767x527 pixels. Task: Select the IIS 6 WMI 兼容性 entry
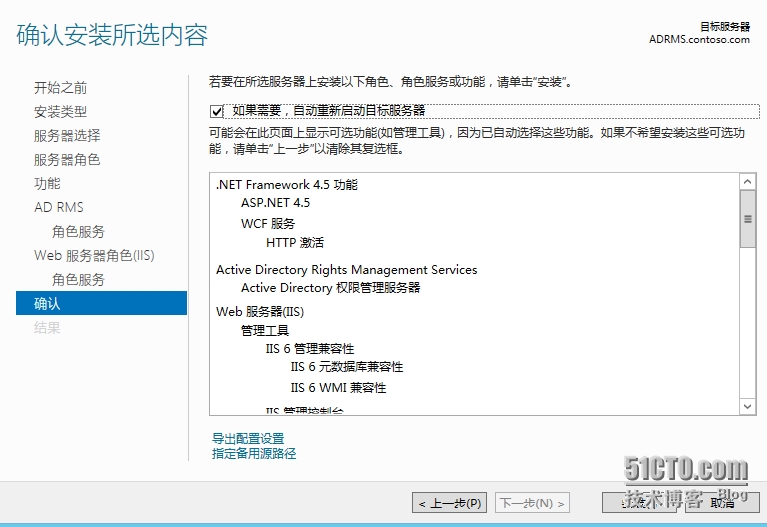(338, 388)
